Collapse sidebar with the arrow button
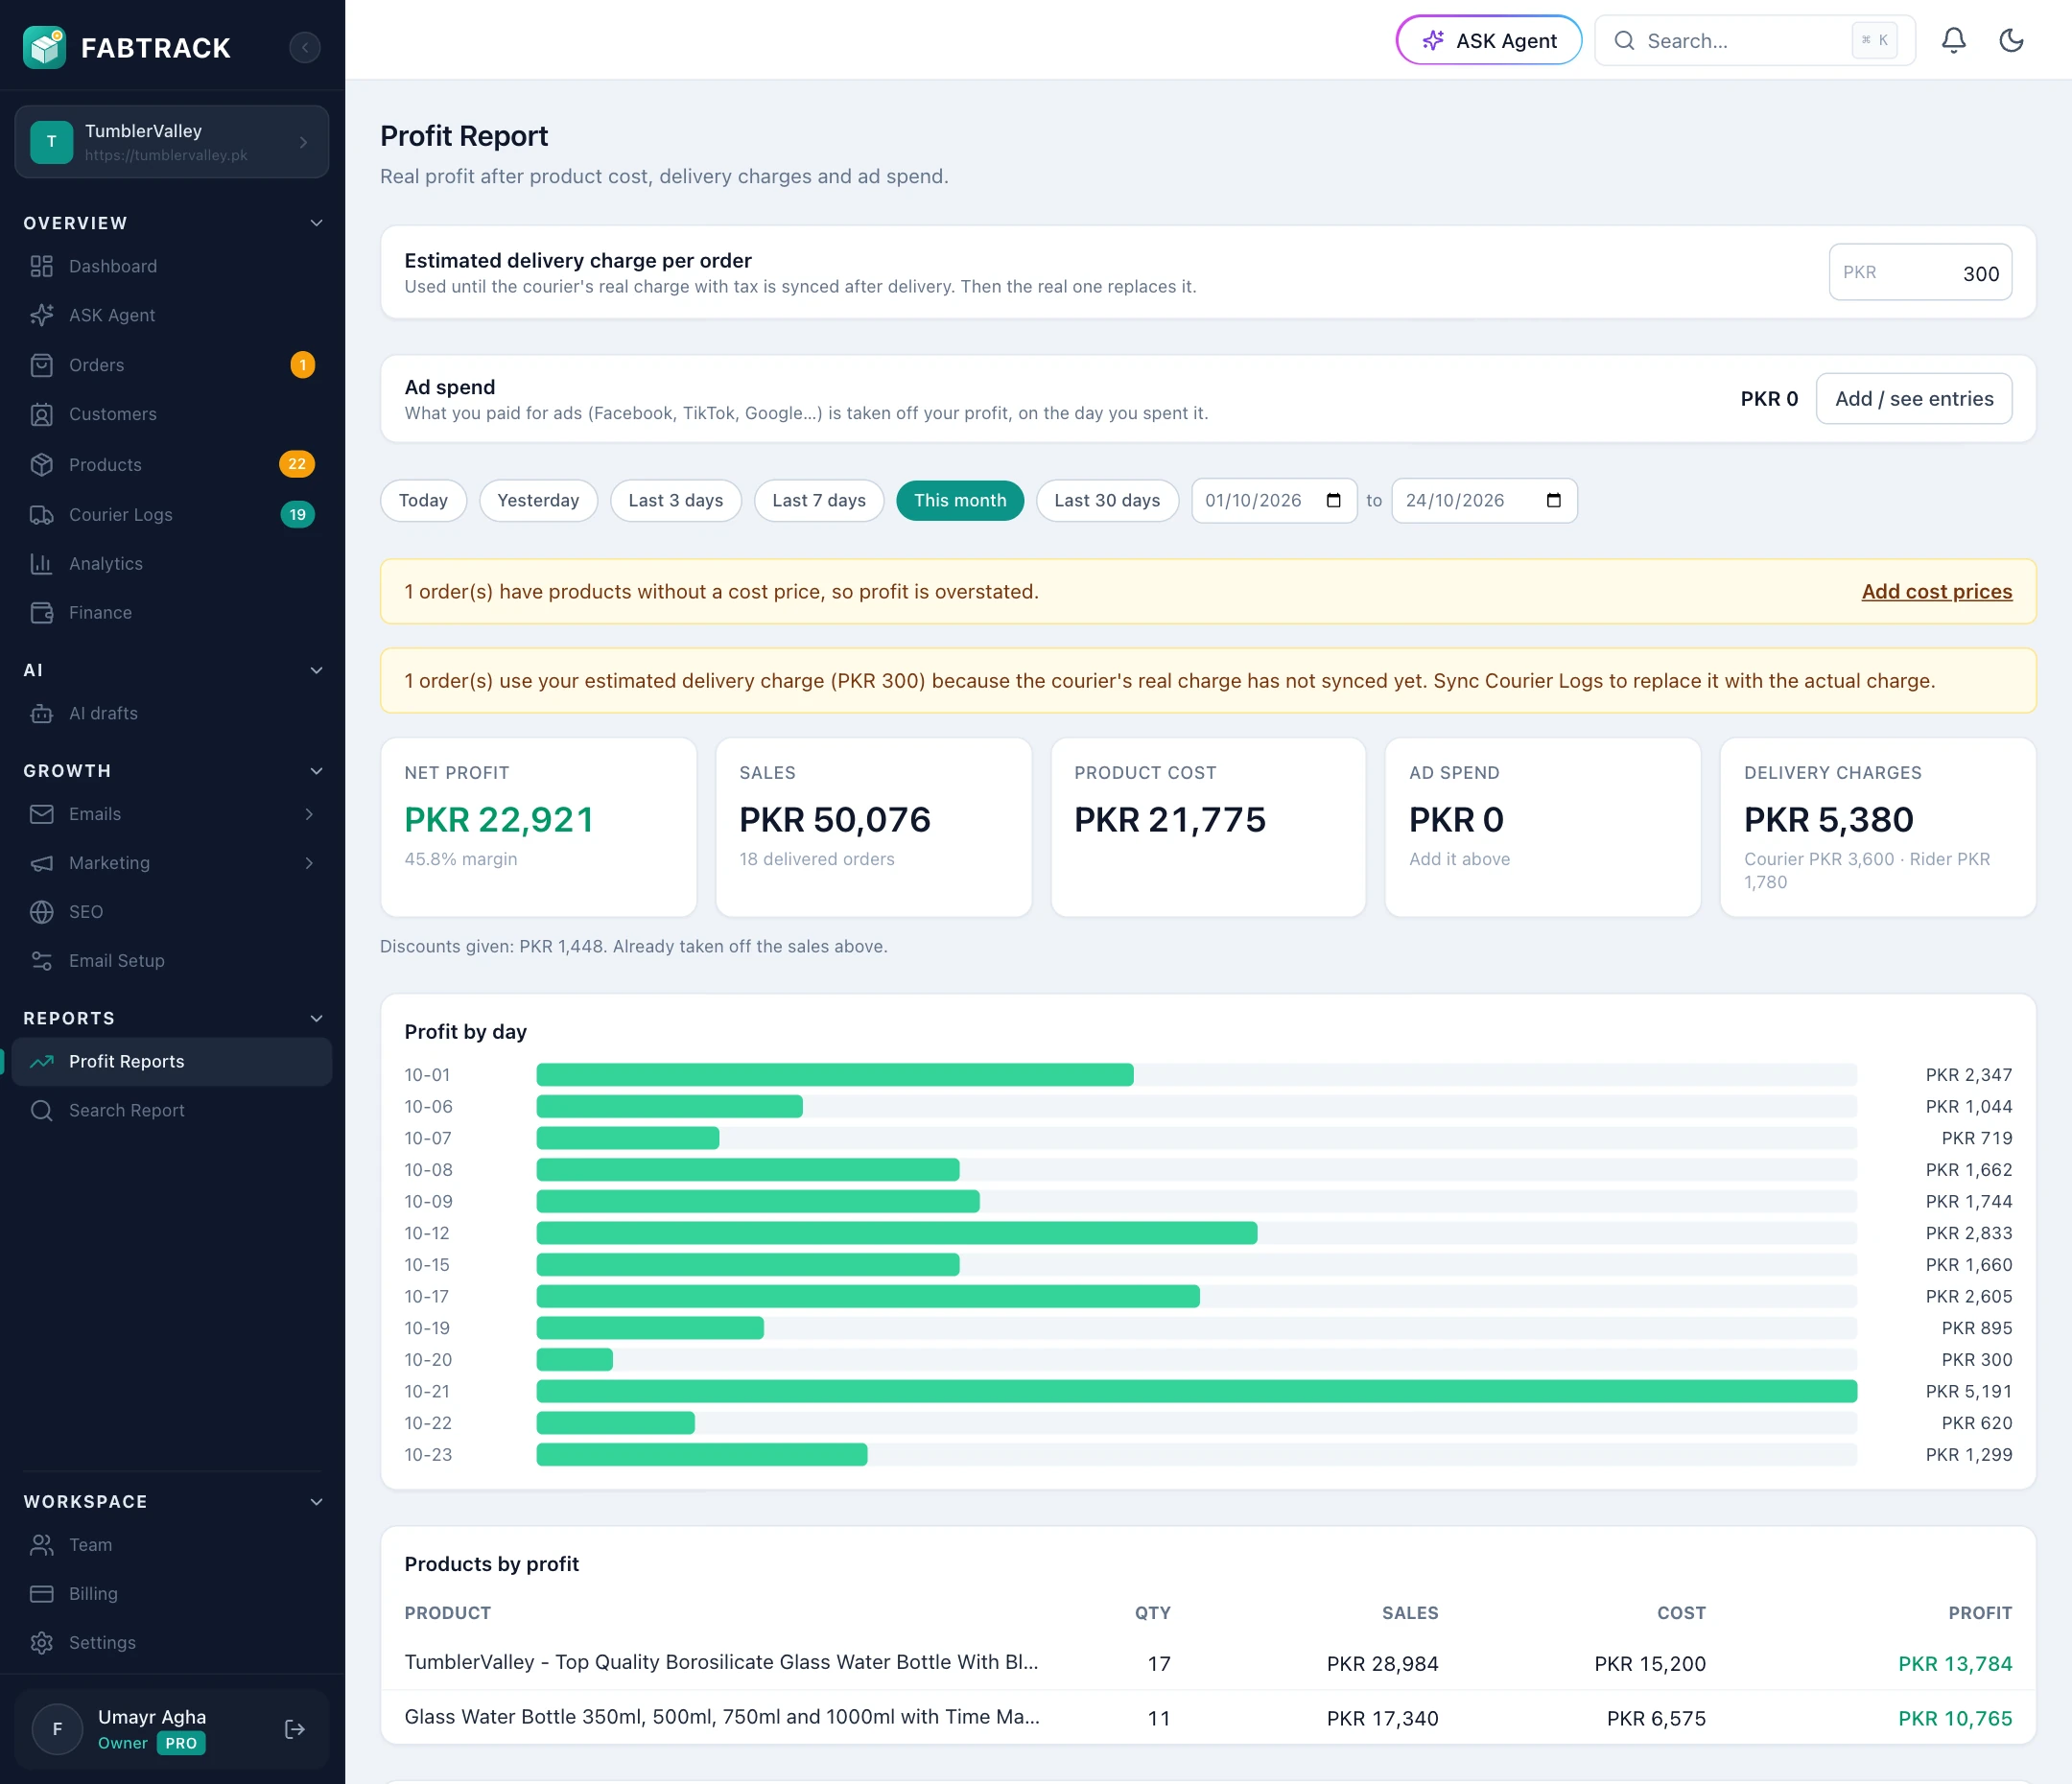The image size is (2072, 1784). coord(305,47)
